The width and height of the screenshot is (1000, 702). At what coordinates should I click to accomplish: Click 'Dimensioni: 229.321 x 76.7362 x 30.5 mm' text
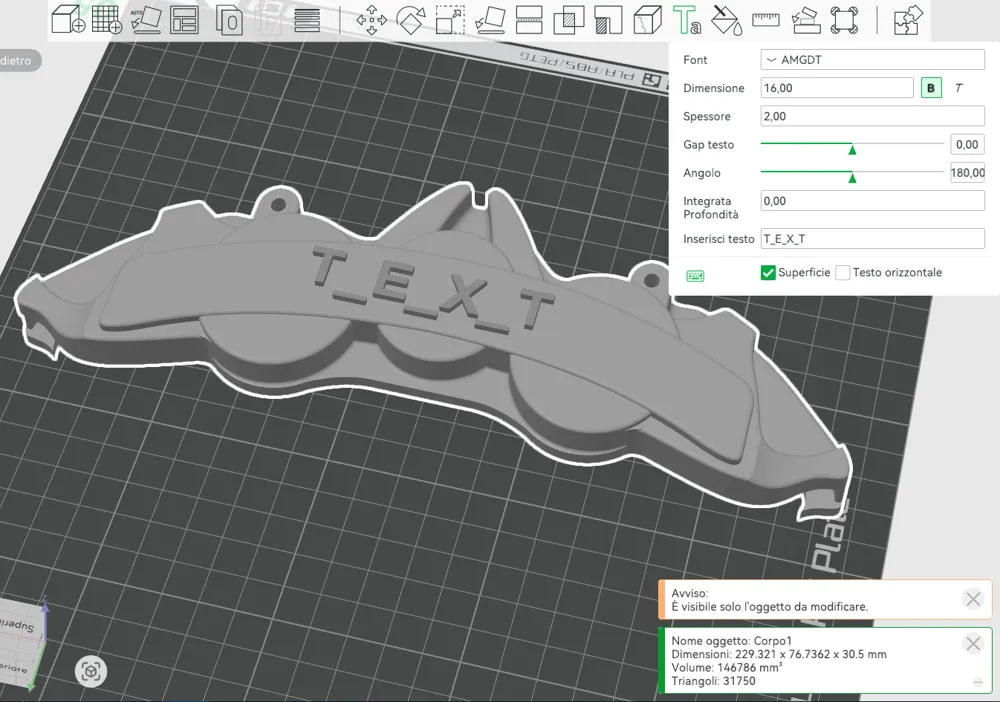tap(779, 654)
